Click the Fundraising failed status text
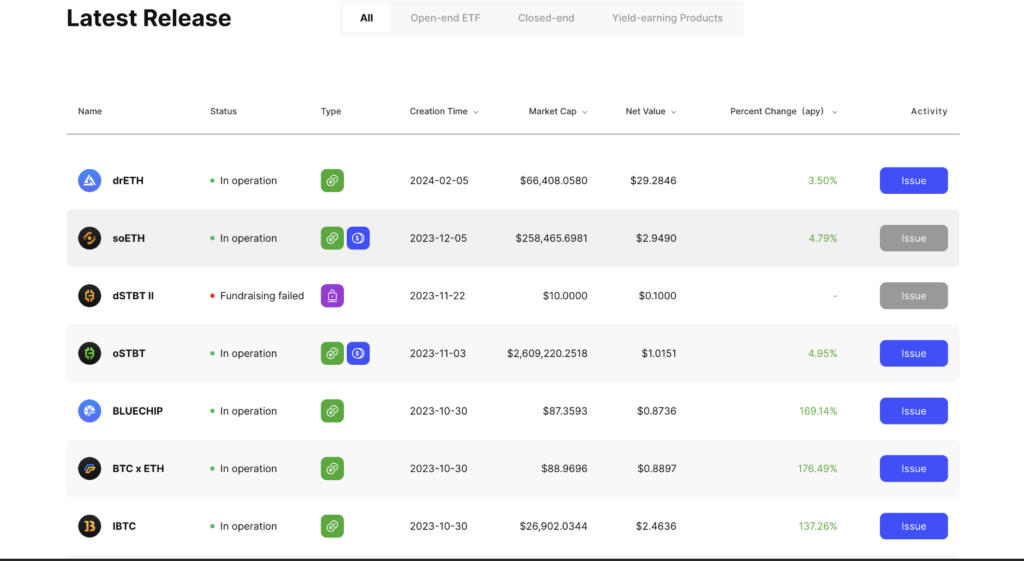This screenshot has width=1024, height=561. coord(262,296)
